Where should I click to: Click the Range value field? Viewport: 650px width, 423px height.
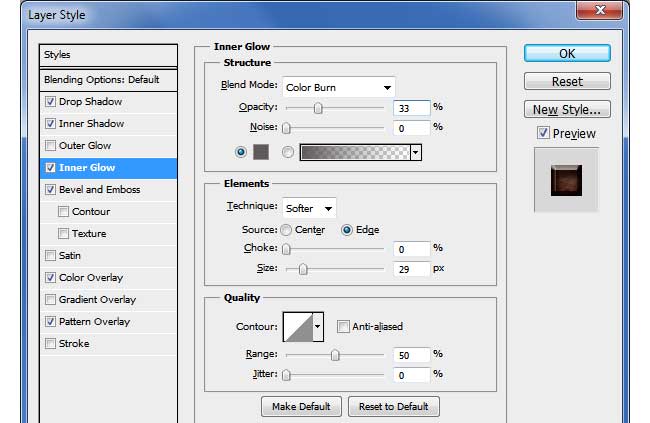[412, 355]
